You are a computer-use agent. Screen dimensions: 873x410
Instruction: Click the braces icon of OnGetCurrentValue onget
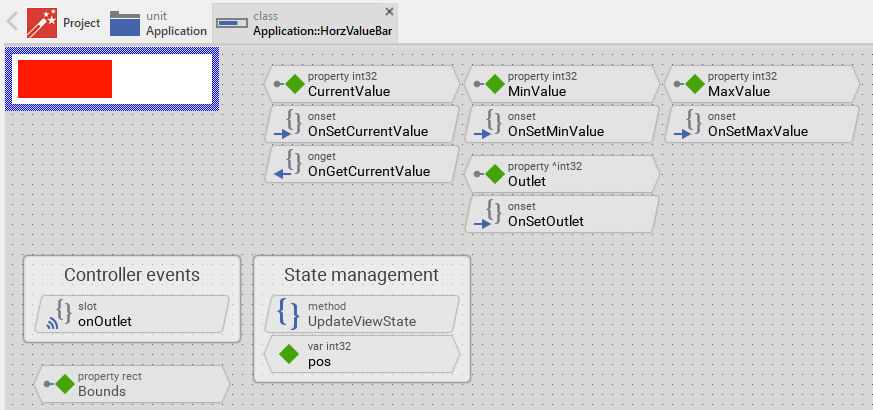tap(293, 164)
